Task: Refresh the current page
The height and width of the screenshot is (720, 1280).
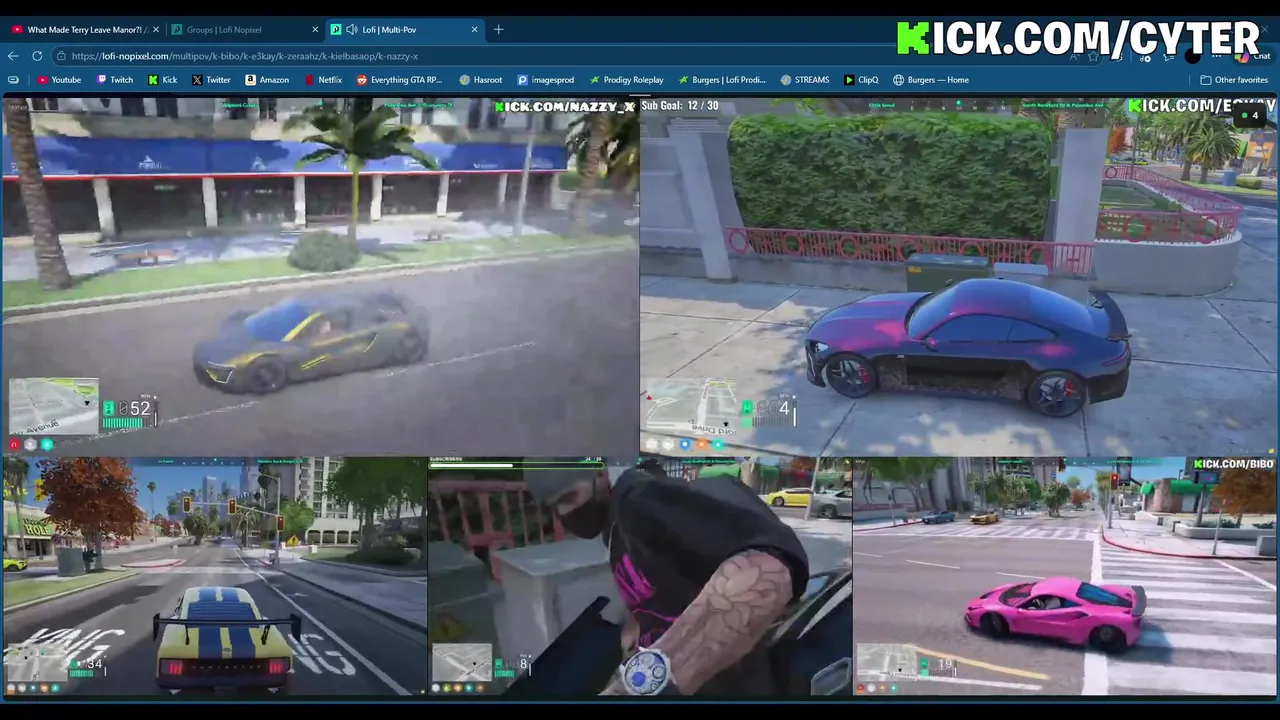Action: tap(37, 56)
